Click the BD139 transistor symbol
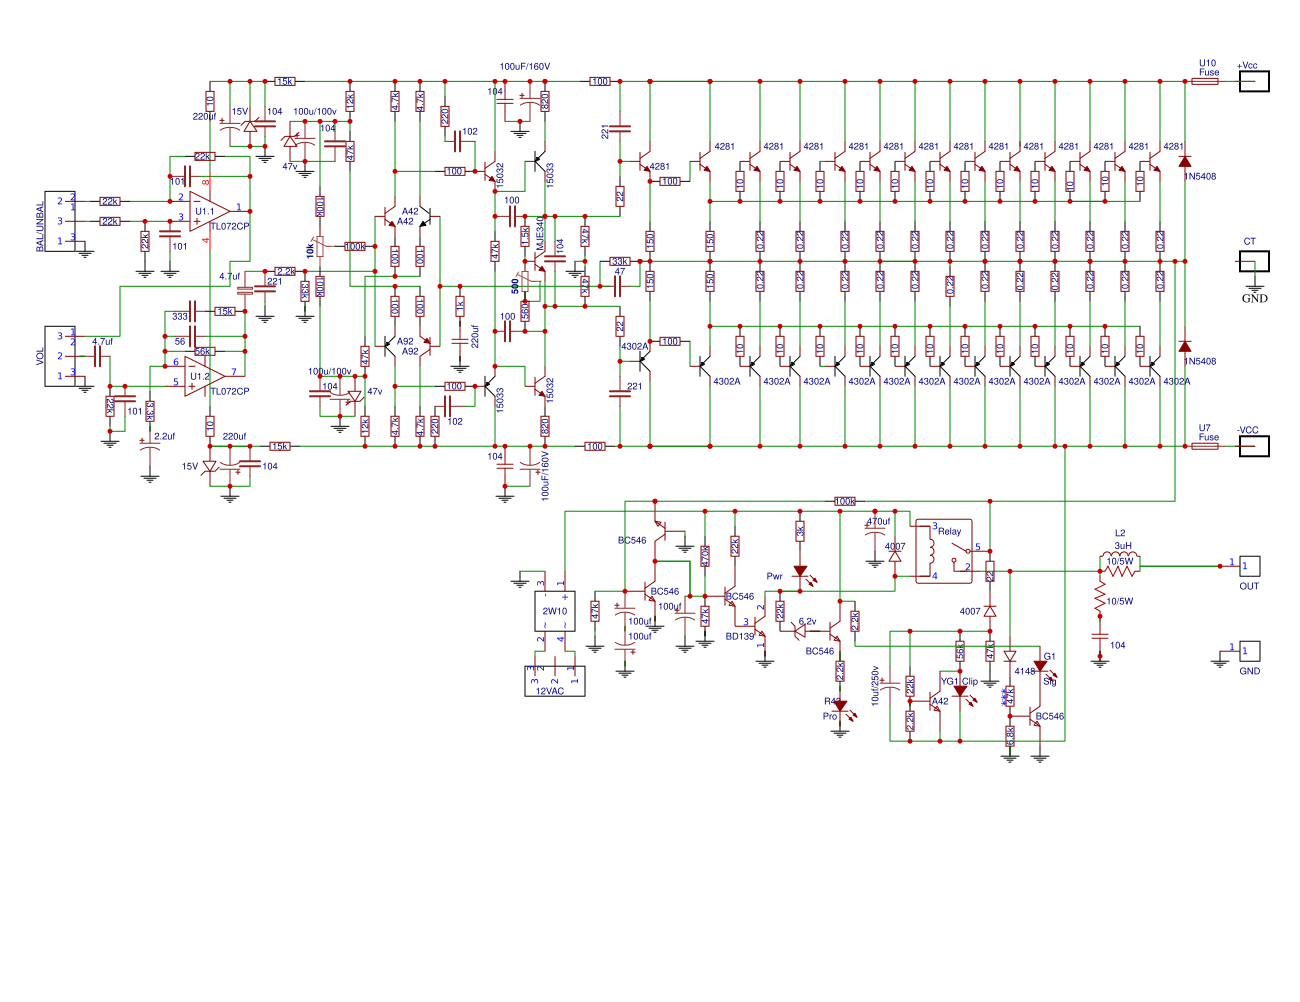This screenshot has height=1002, width=1300. click(x=758, y=628)
